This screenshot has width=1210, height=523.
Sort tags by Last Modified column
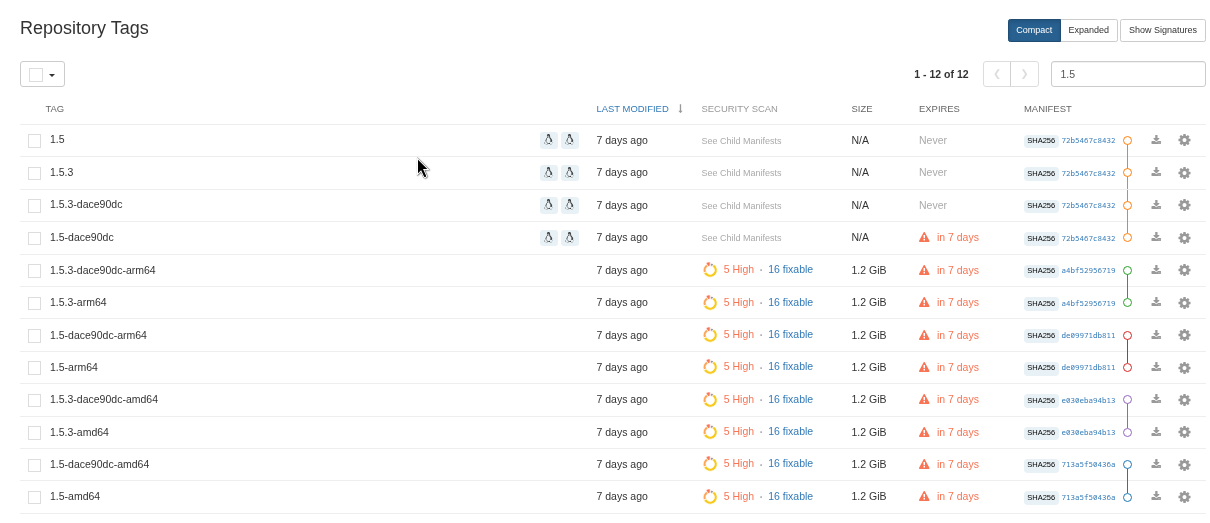[x=632, y=109]
